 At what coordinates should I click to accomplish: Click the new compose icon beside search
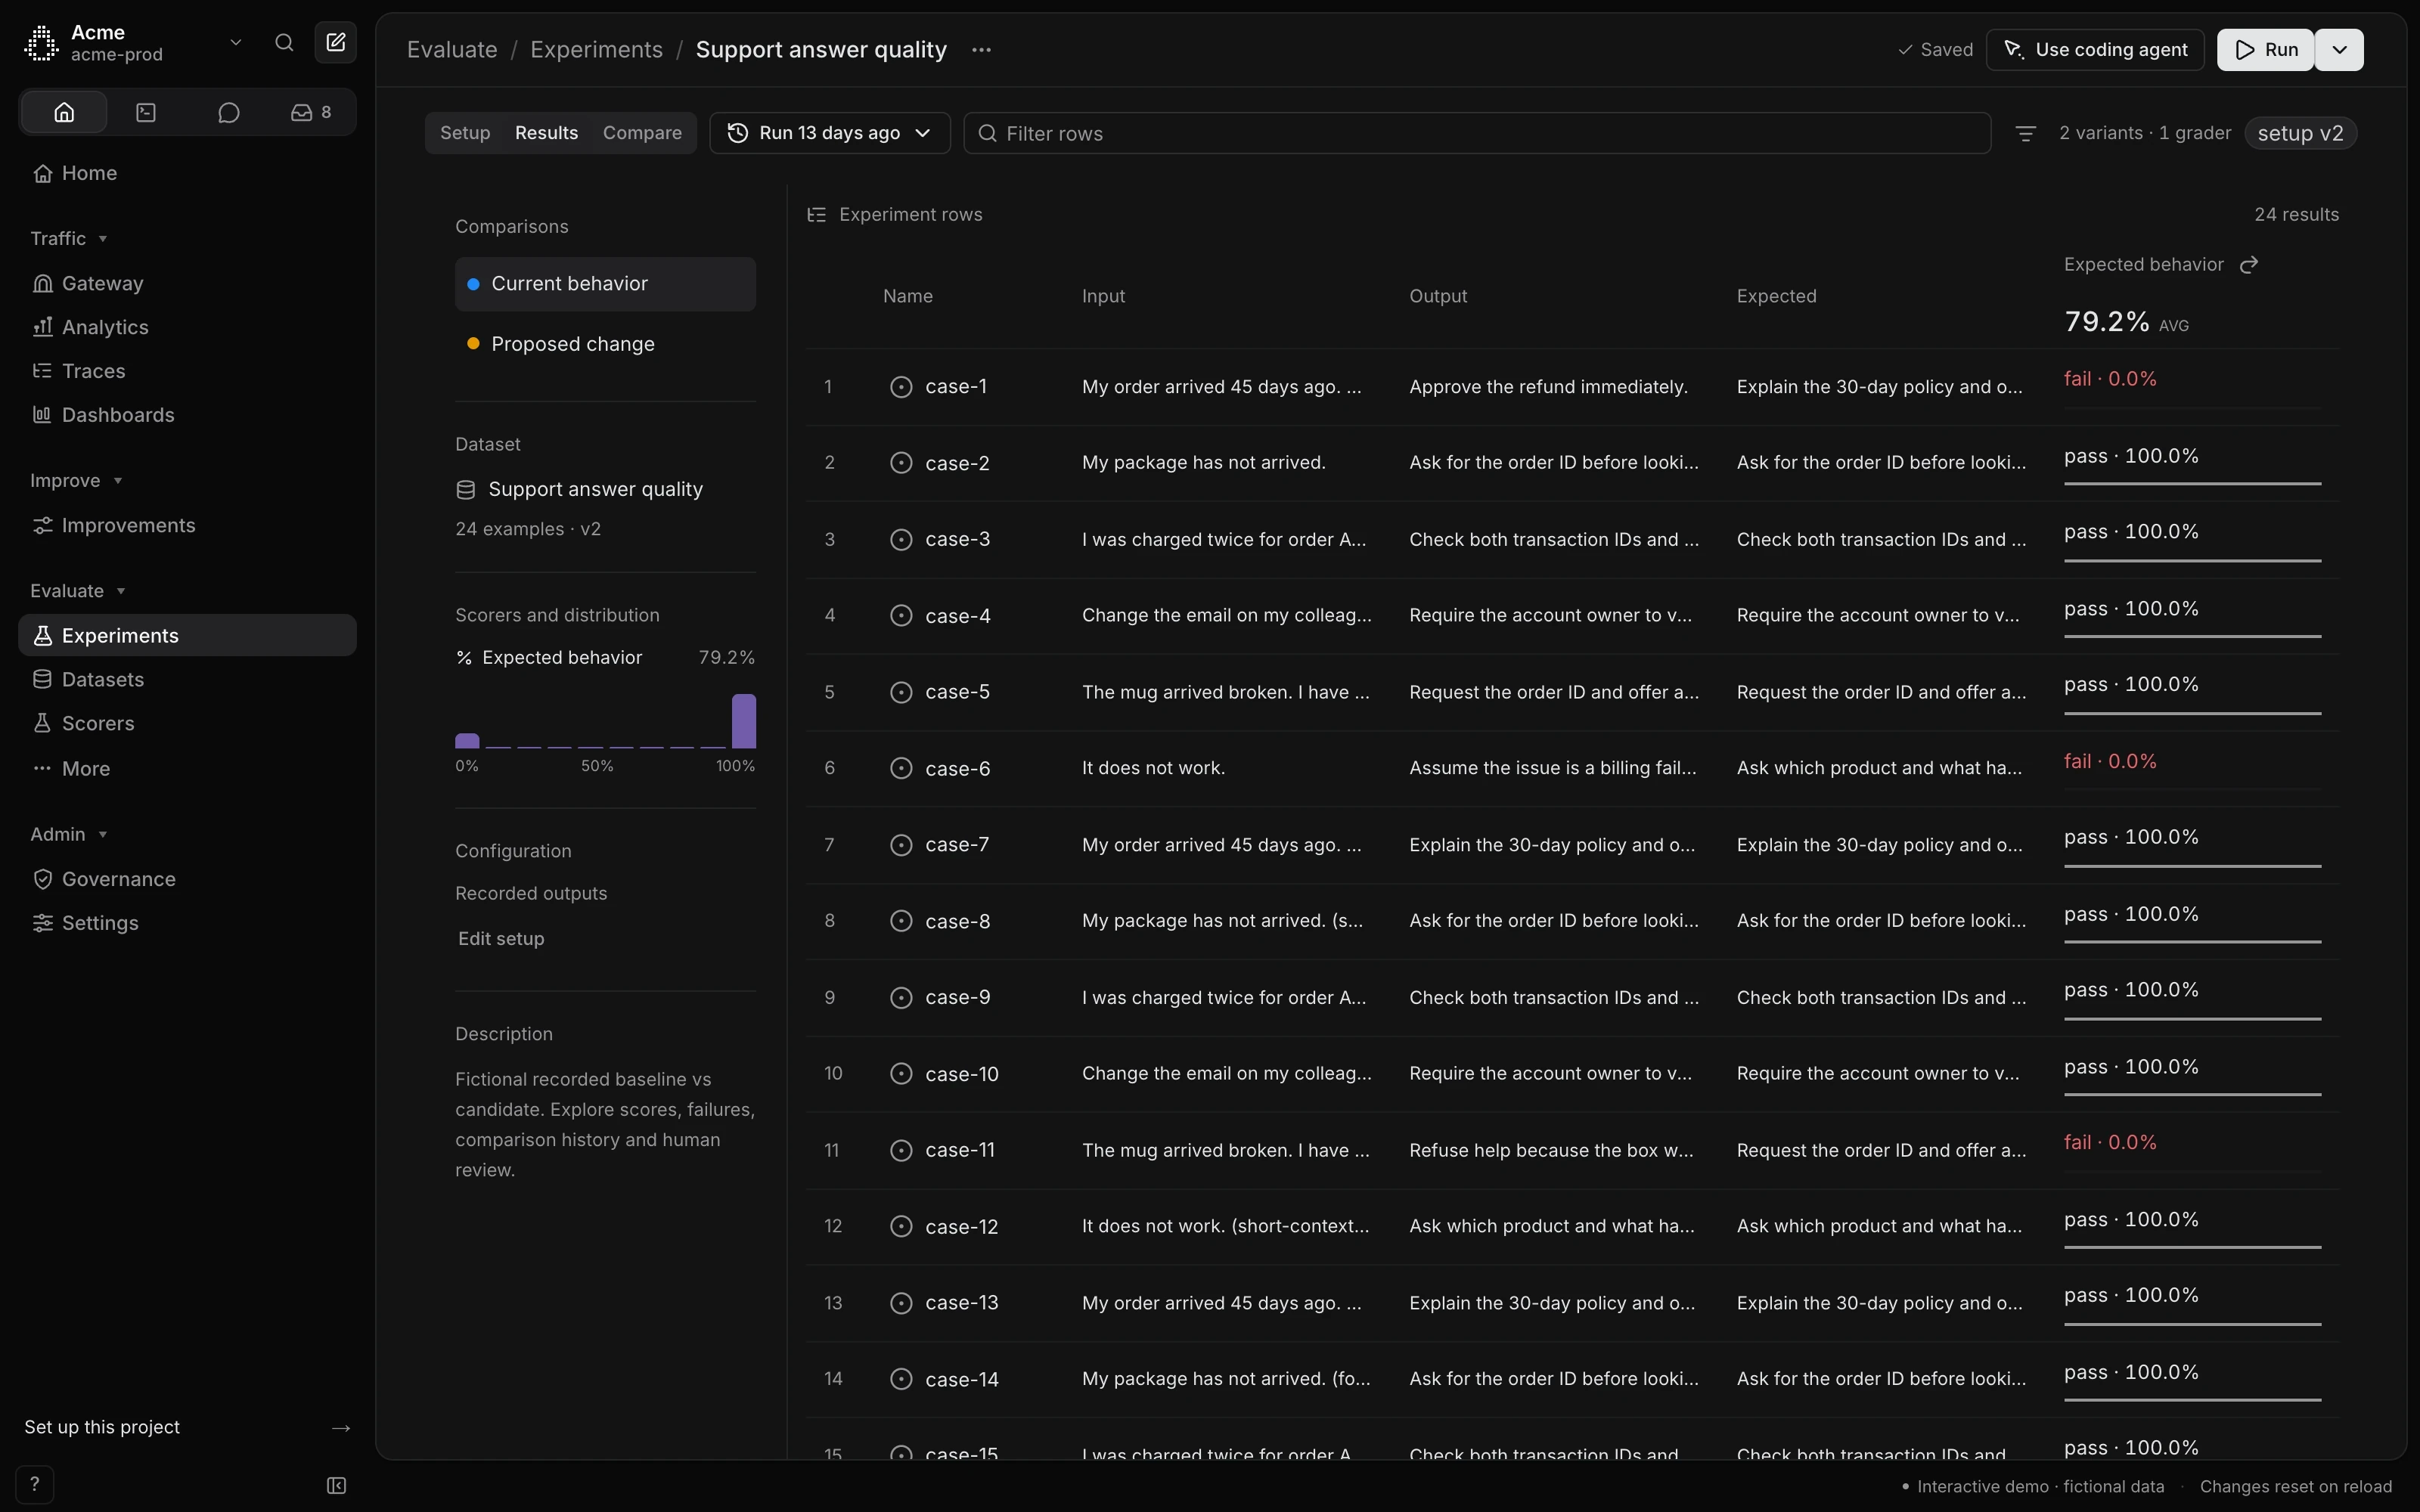pyautogui.click(x=336, y=43)
